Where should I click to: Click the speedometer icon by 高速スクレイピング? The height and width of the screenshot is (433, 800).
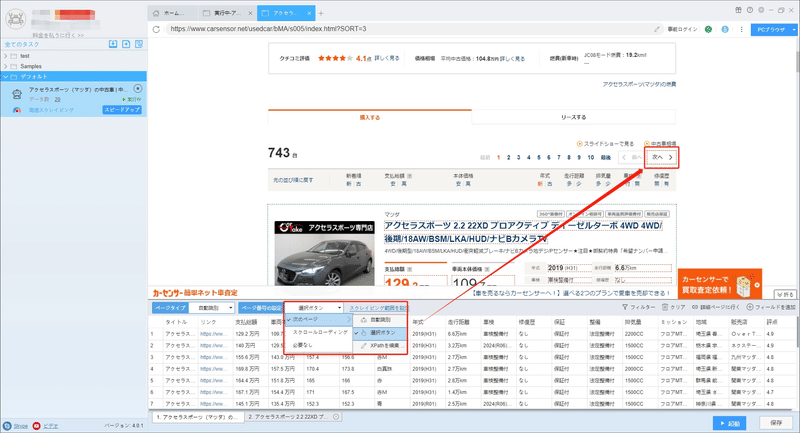(x=17, y=110)
